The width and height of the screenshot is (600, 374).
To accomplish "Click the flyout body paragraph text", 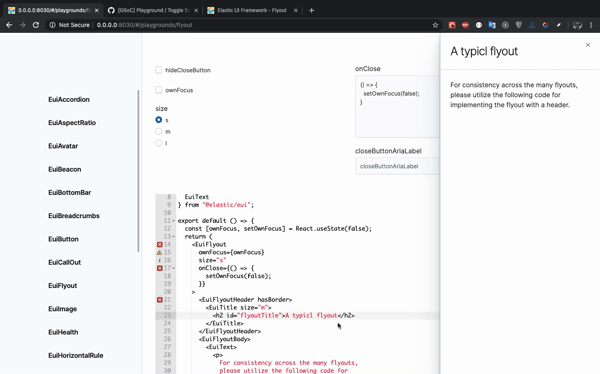I will click(x=514, y=95).
